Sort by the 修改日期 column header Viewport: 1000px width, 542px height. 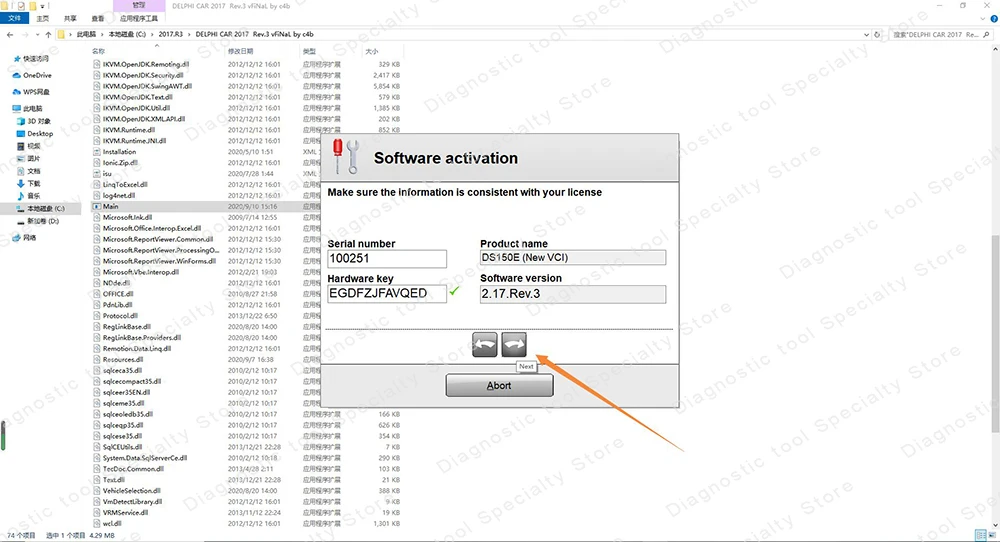click(240, 51)
